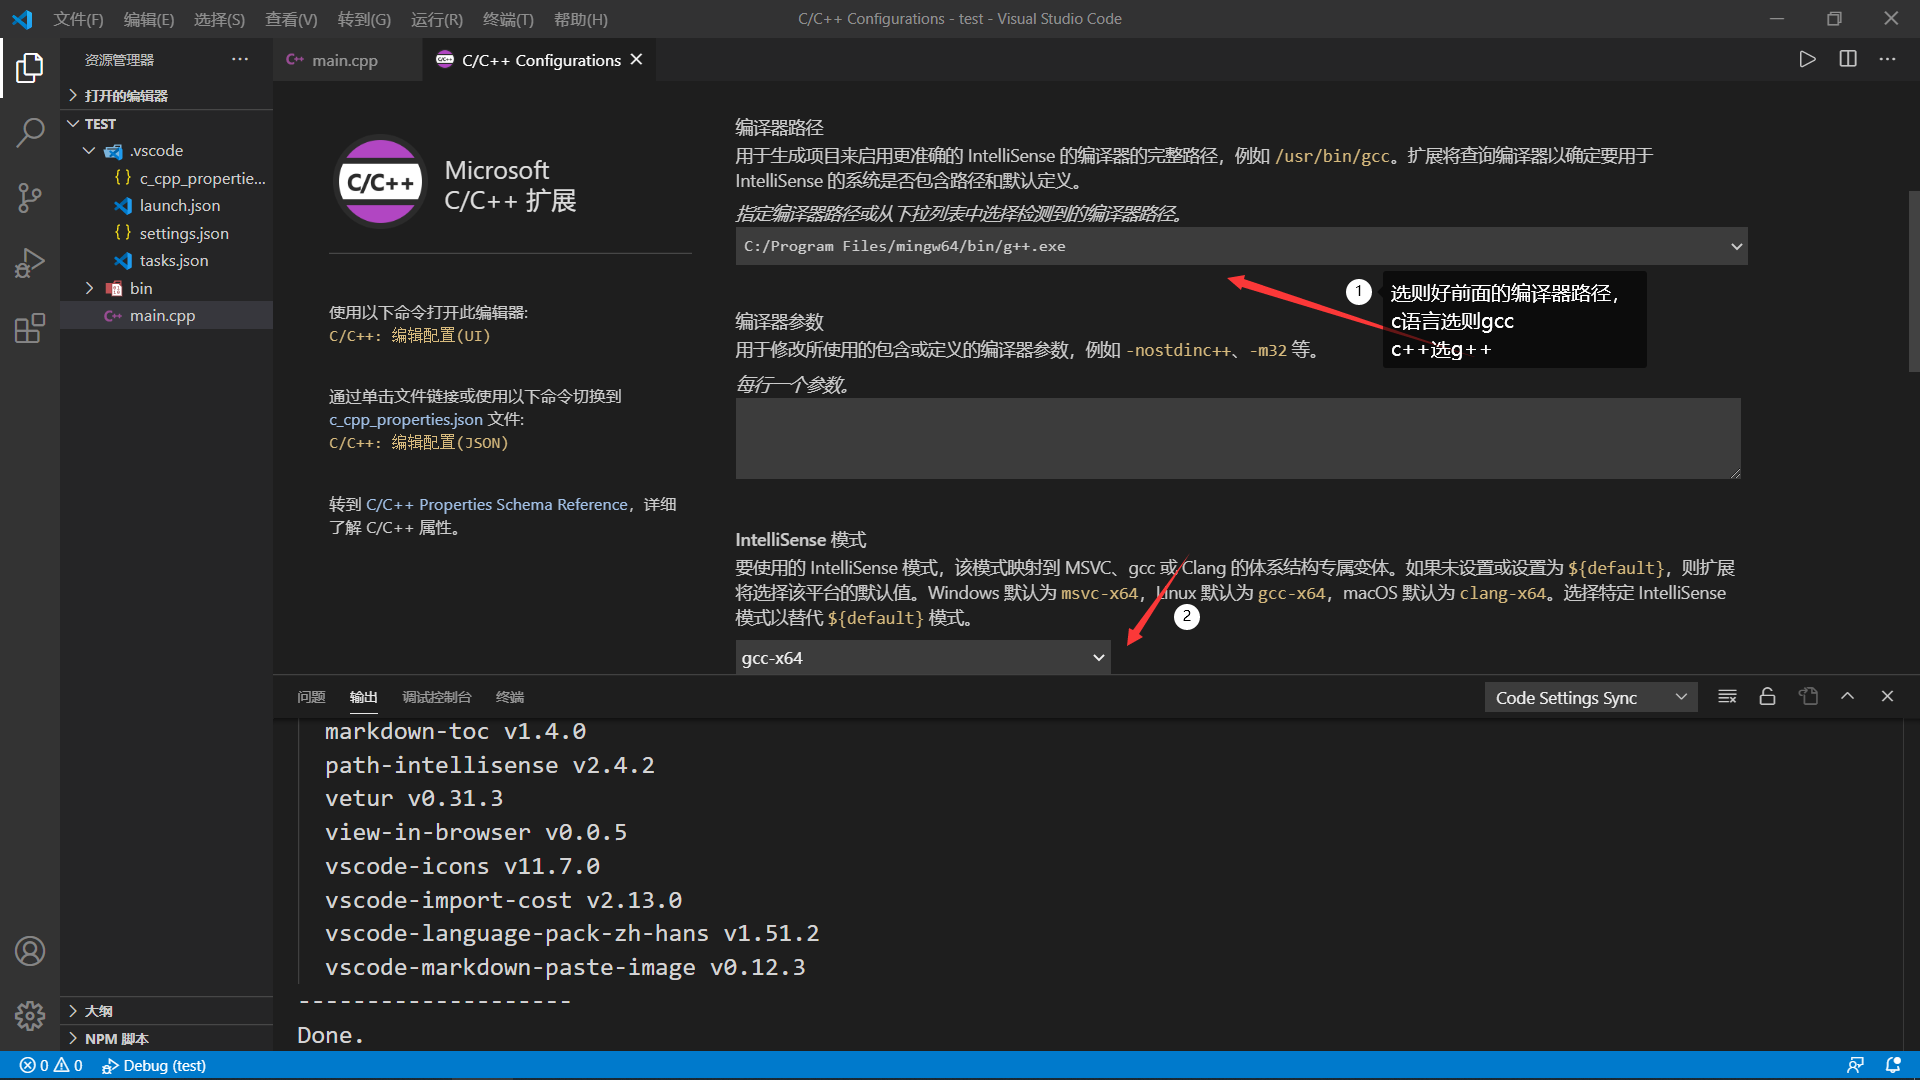Open the 帮助(H) menu

[581, 19]
